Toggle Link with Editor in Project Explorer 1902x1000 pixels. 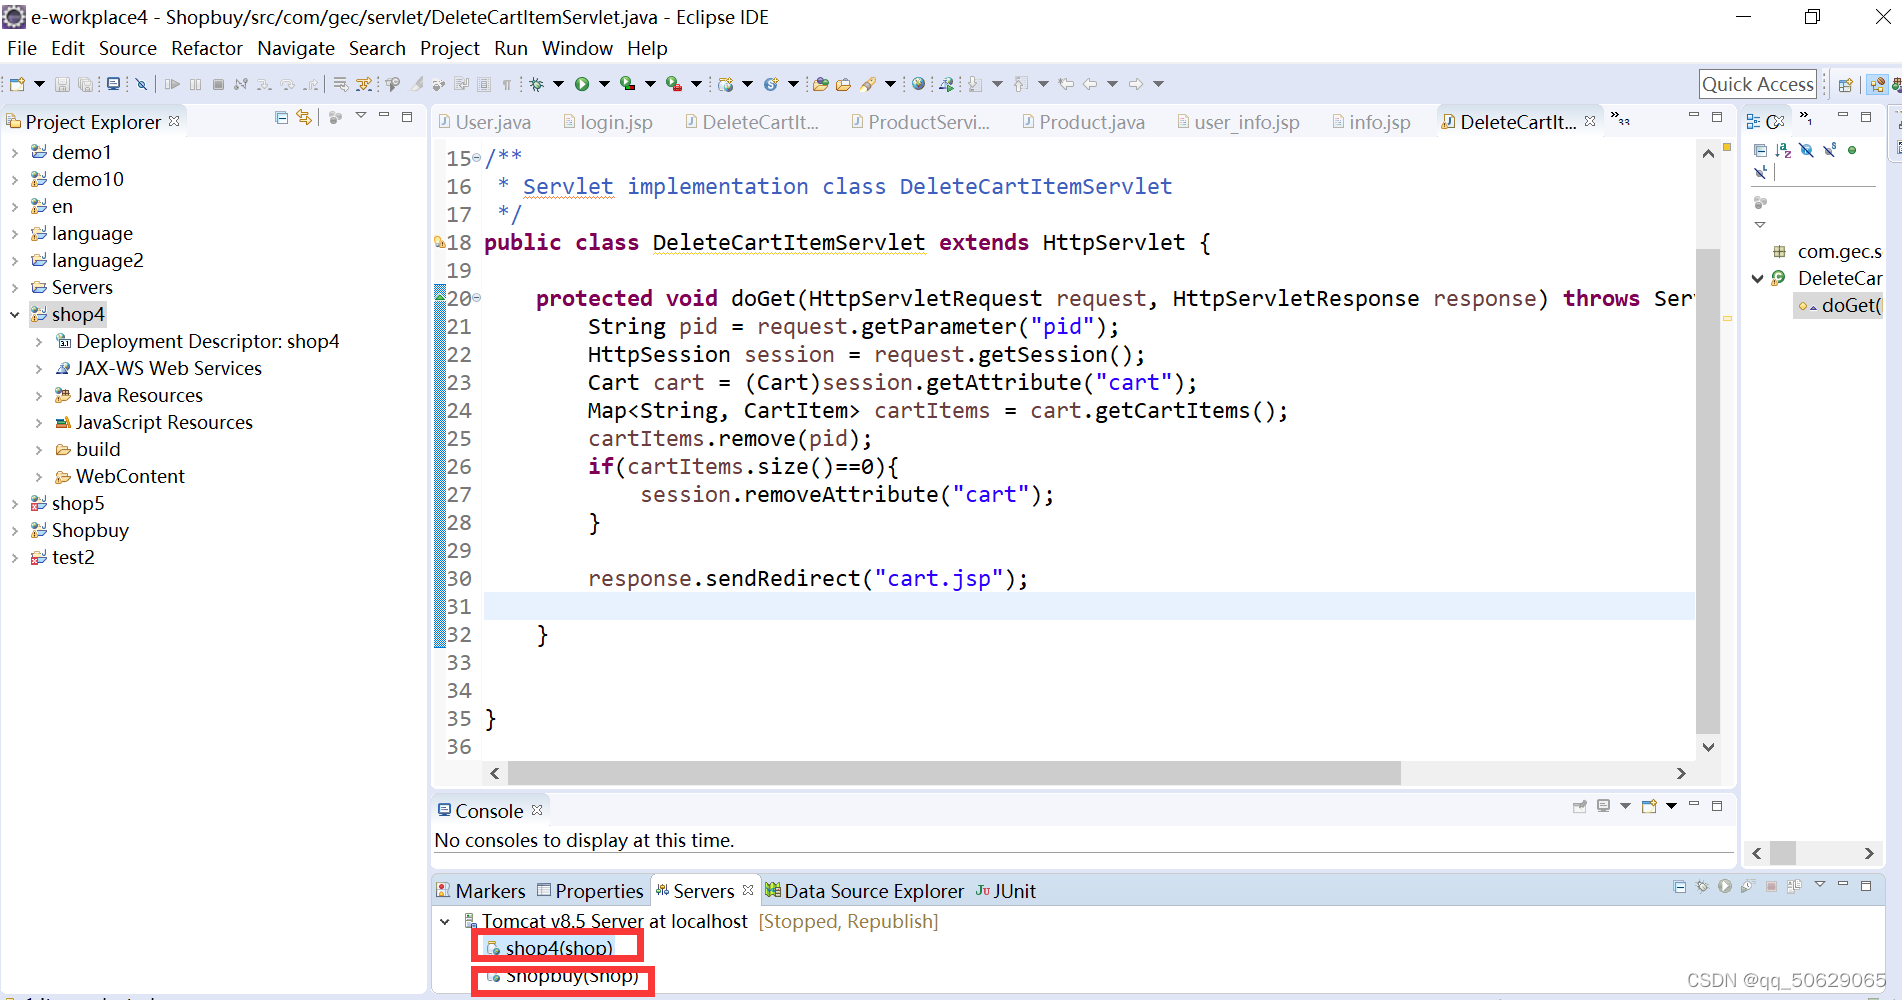point(303,117)
